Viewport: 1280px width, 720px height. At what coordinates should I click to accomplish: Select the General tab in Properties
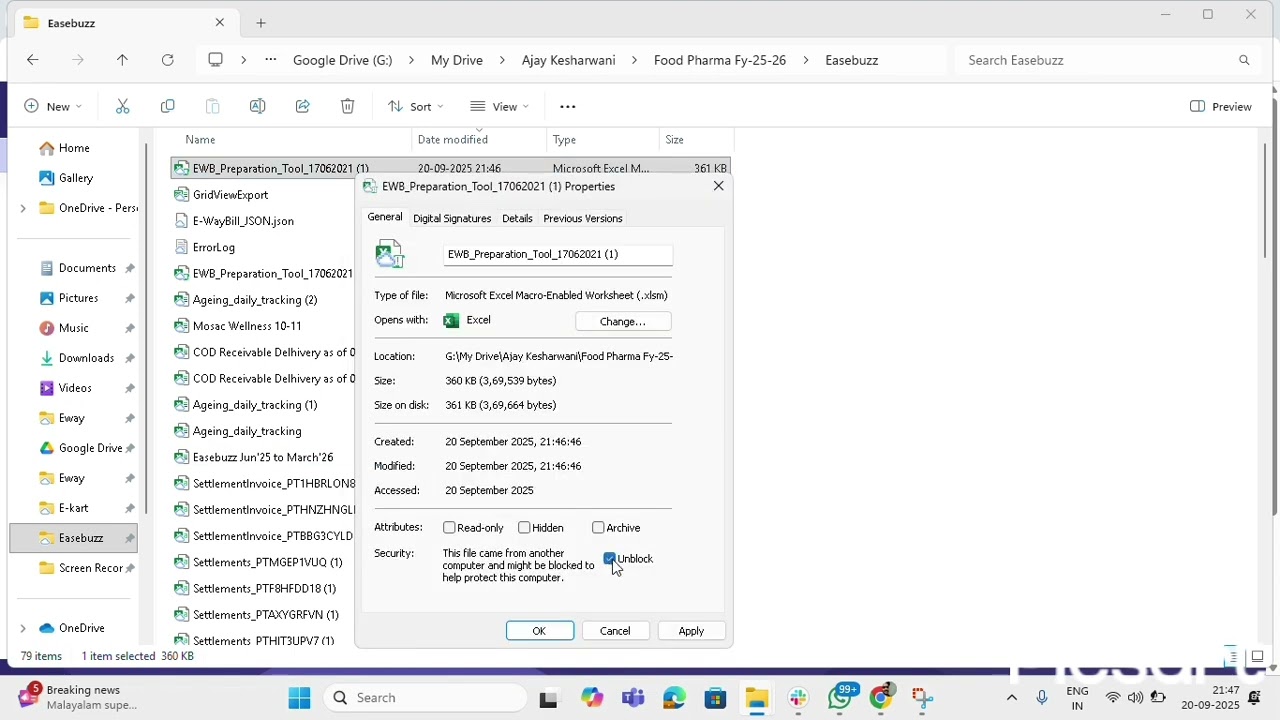(384, 217)
